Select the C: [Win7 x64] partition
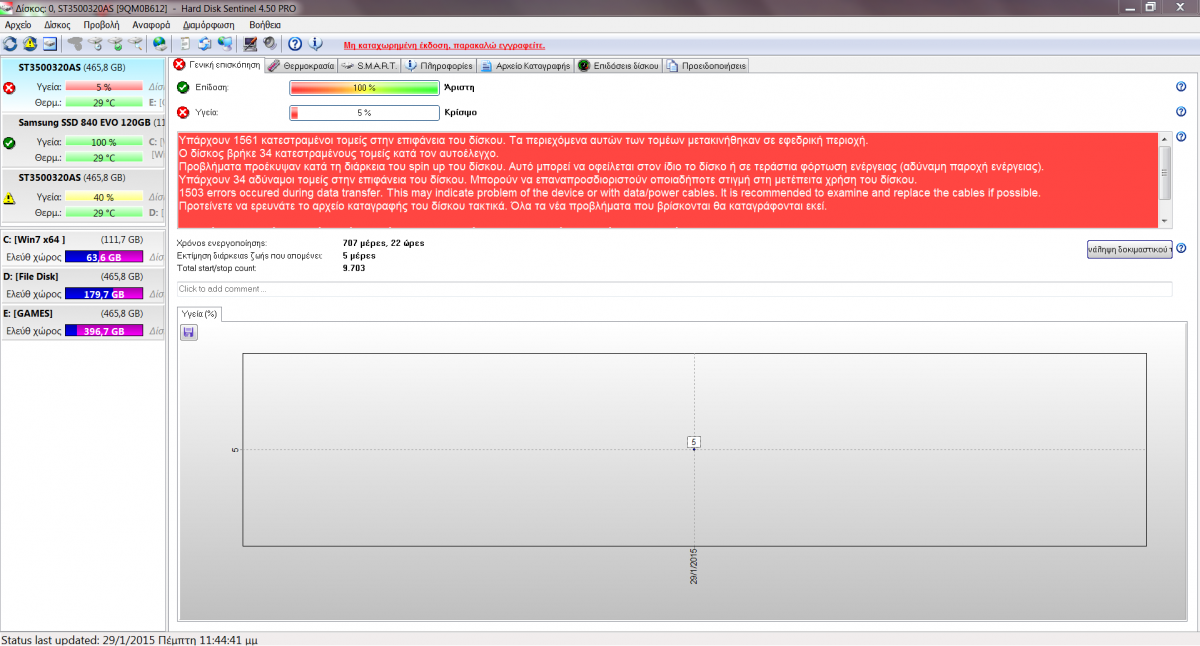 point(84,249)
